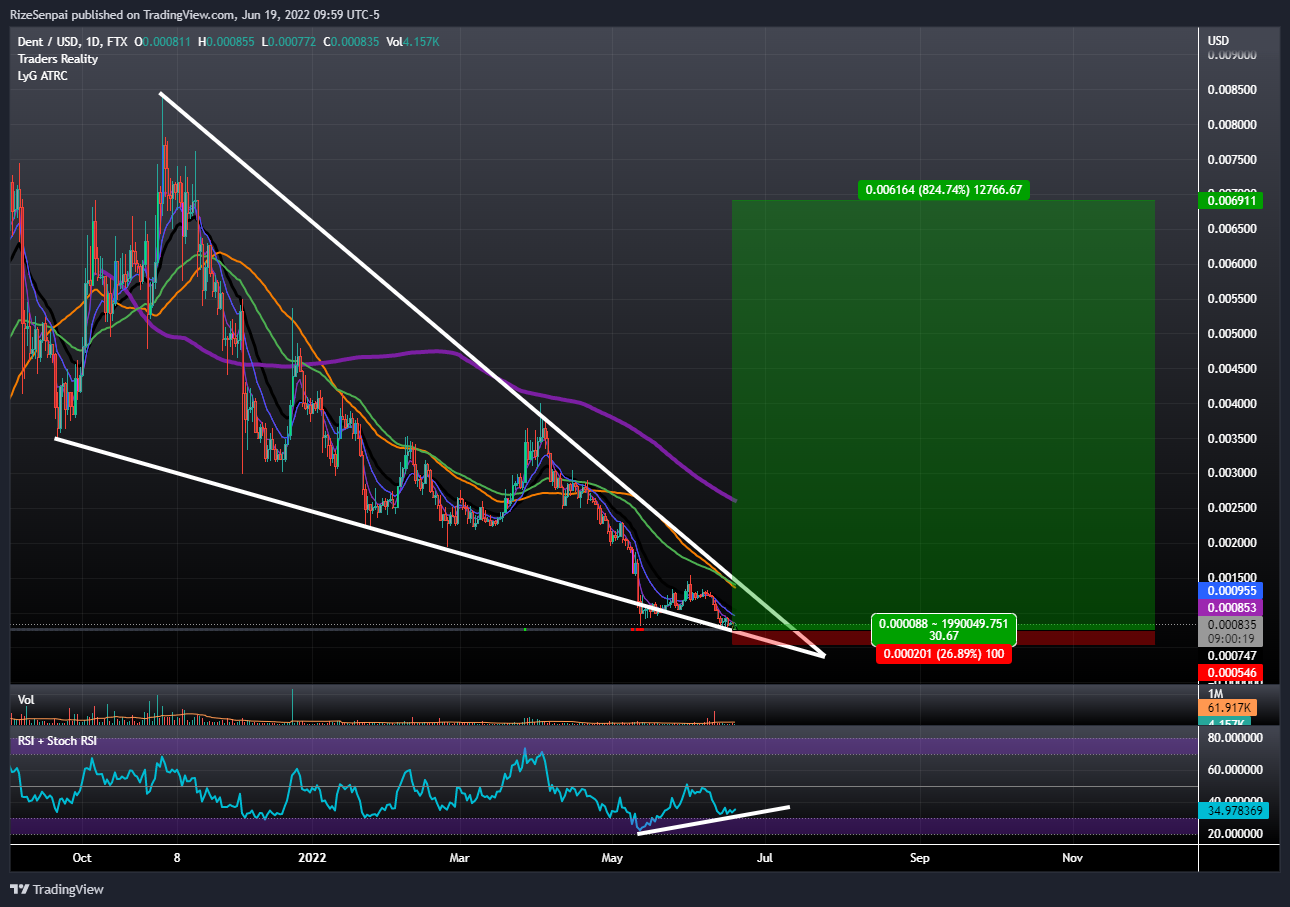Click the Mar label on time axis
This screenshot has height=907, width=1290.
point(459,858)
